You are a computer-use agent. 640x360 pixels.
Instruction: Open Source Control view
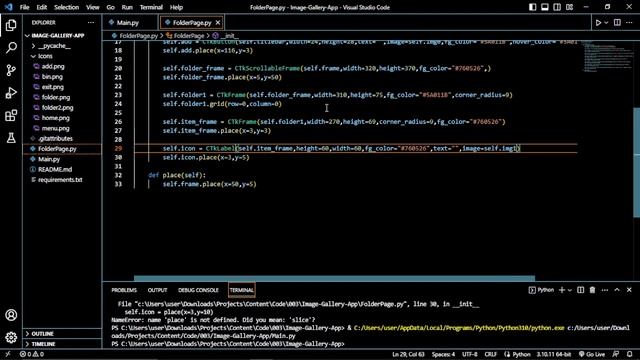(11, 70)
